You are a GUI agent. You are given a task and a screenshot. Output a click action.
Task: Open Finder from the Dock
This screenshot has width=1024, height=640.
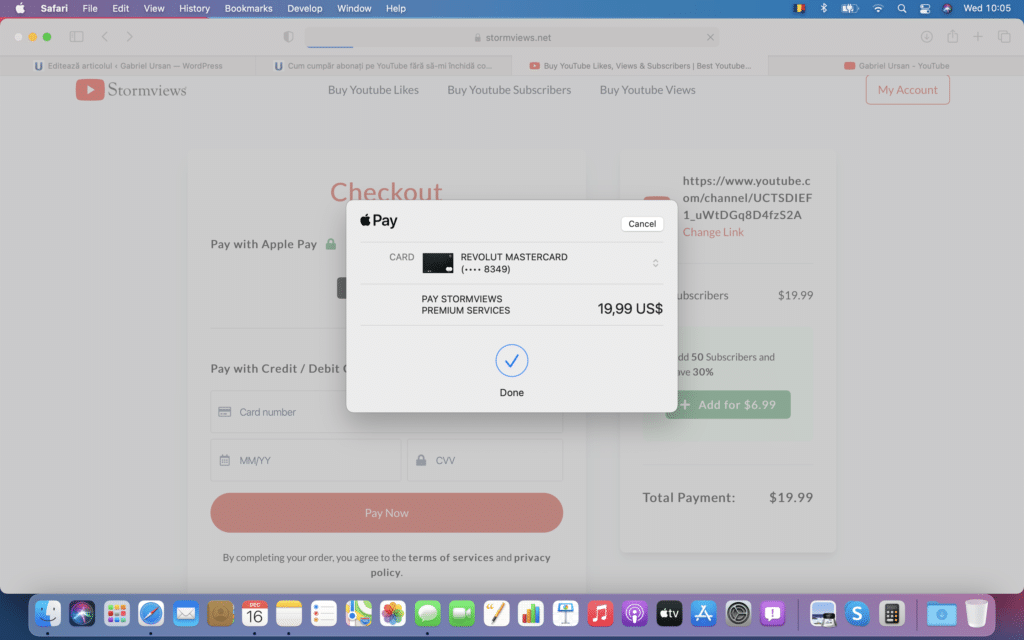[48, 614]
